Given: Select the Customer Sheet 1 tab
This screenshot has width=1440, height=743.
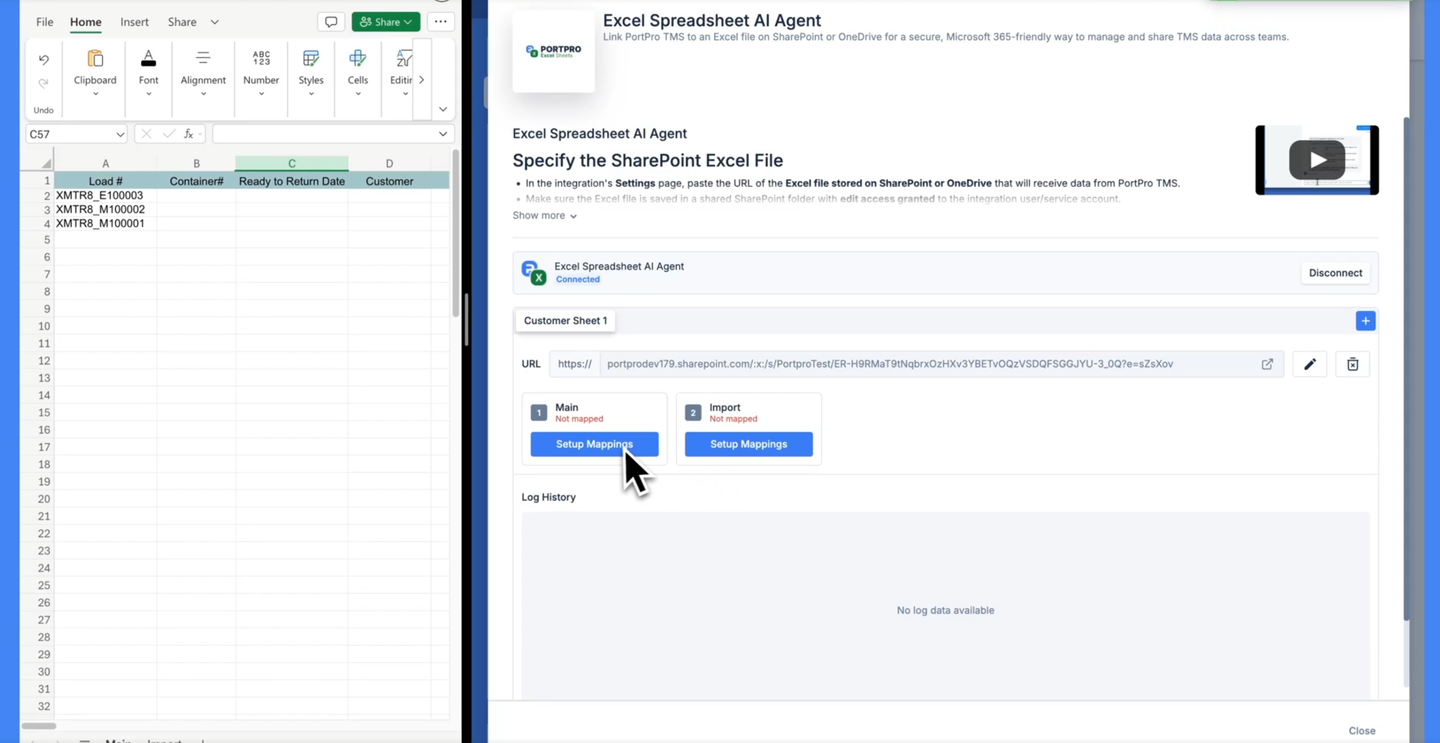Looking at the screenshot, I should 566,321.
